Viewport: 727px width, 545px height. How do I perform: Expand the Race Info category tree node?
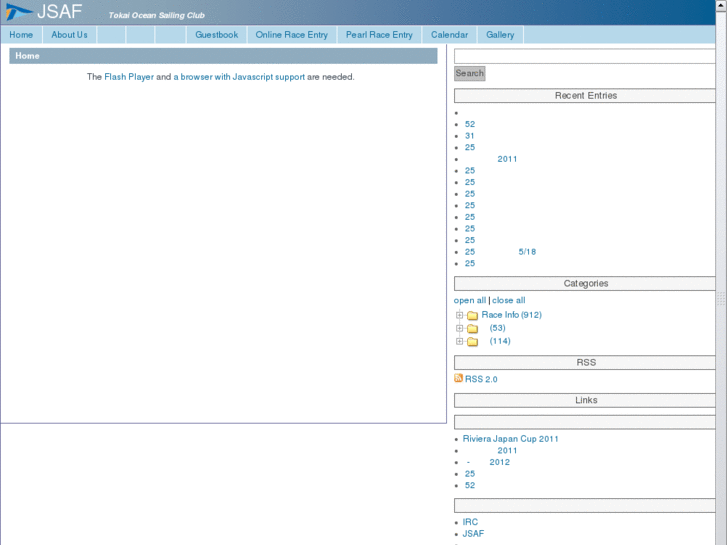460,315
